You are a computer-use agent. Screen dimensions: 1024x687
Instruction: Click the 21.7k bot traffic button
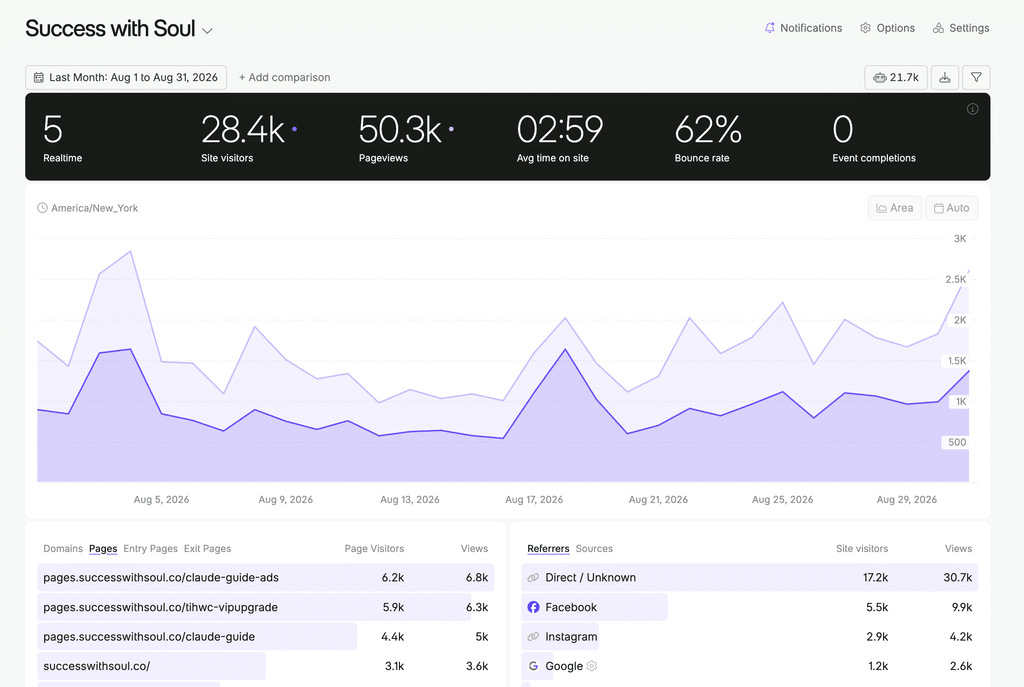(896, 77)
